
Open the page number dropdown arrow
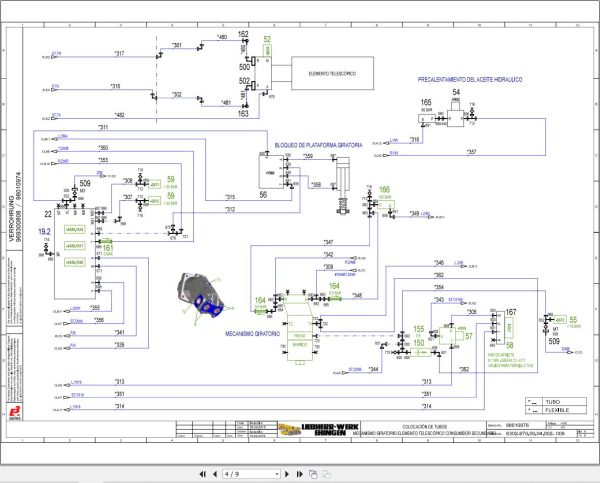277,474
